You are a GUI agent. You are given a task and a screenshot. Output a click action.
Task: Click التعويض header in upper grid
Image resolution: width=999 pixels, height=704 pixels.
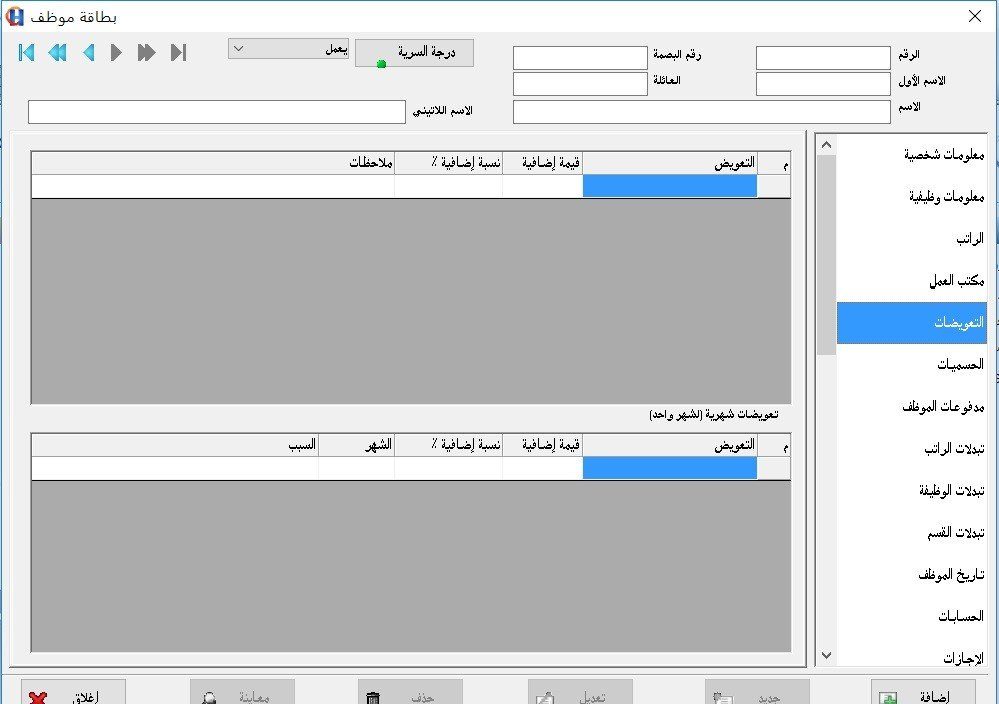pos(670,163)
